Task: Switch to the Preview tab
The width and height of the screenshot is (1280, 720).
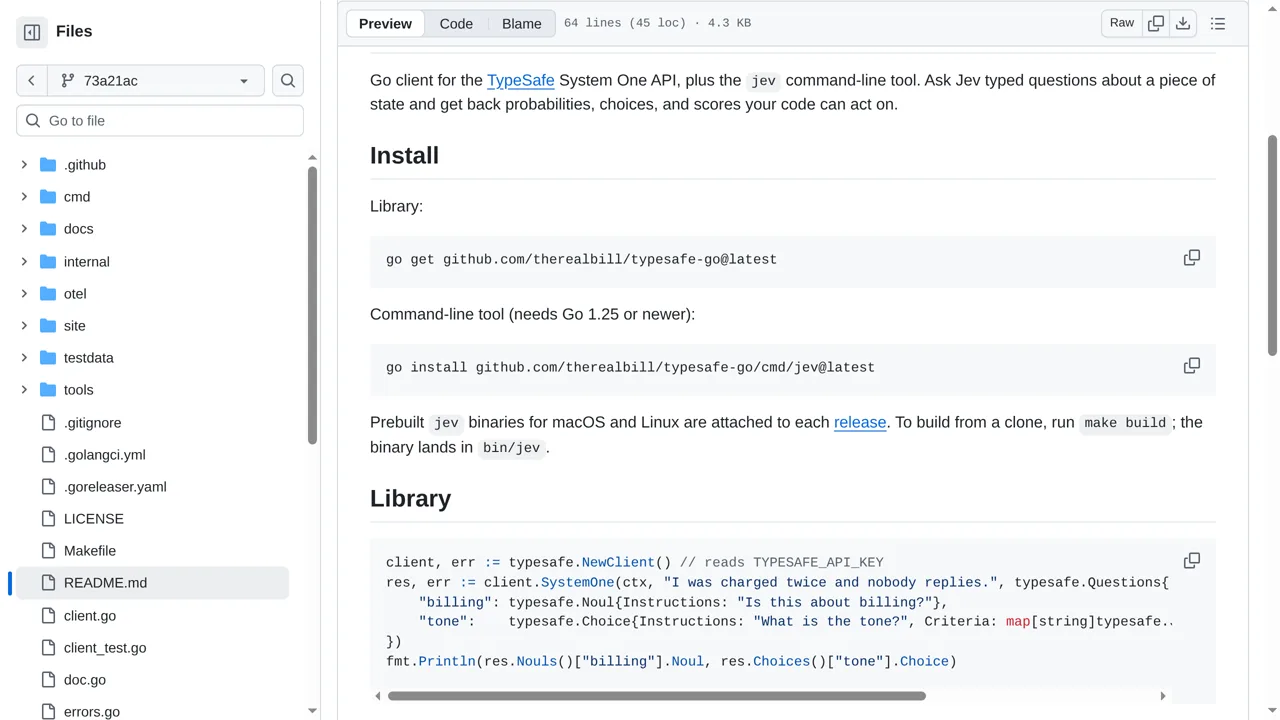Action: tap(385, 24)
